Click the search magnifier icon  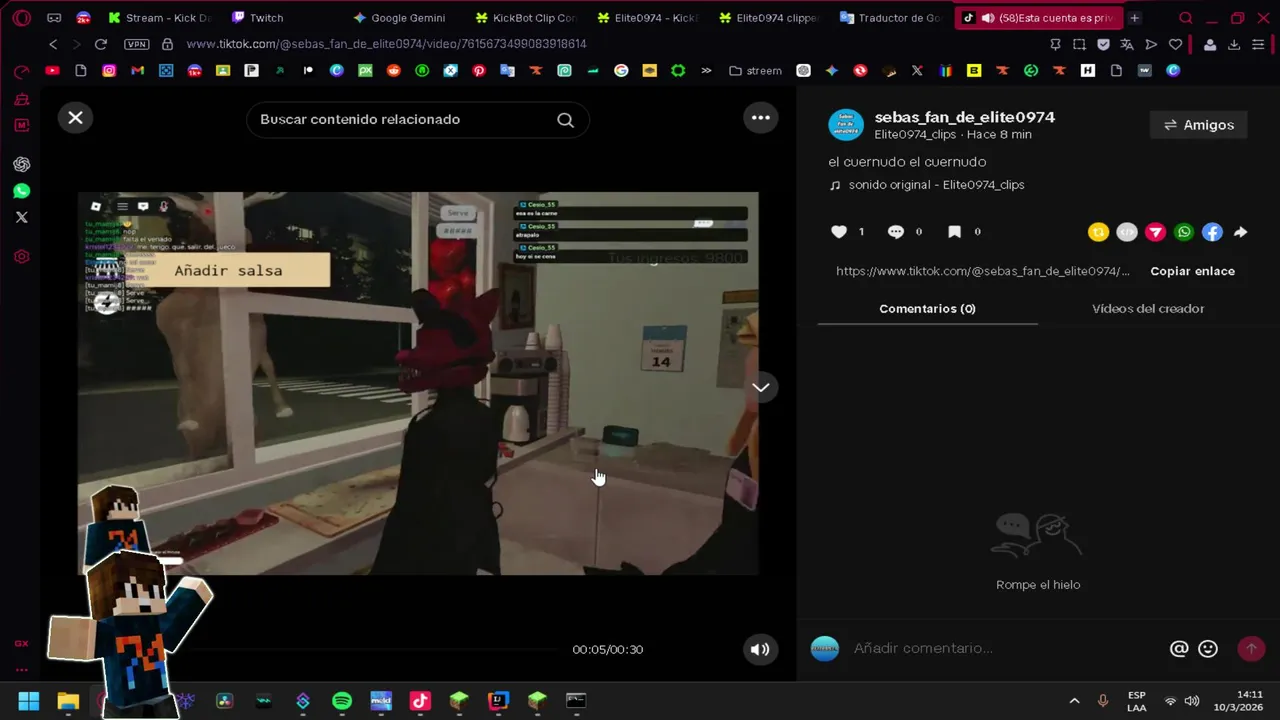[x=565, y=120]
